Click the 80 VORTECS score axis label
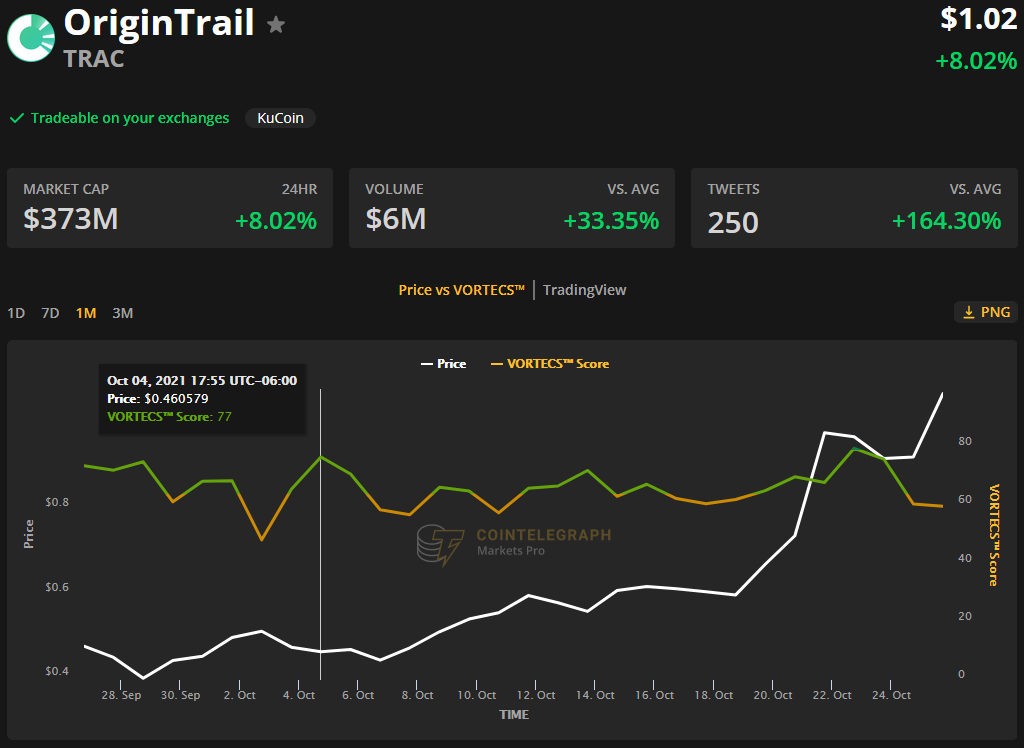The height and width of the screenshot is (748, 1024). click(x=965, y=441)
